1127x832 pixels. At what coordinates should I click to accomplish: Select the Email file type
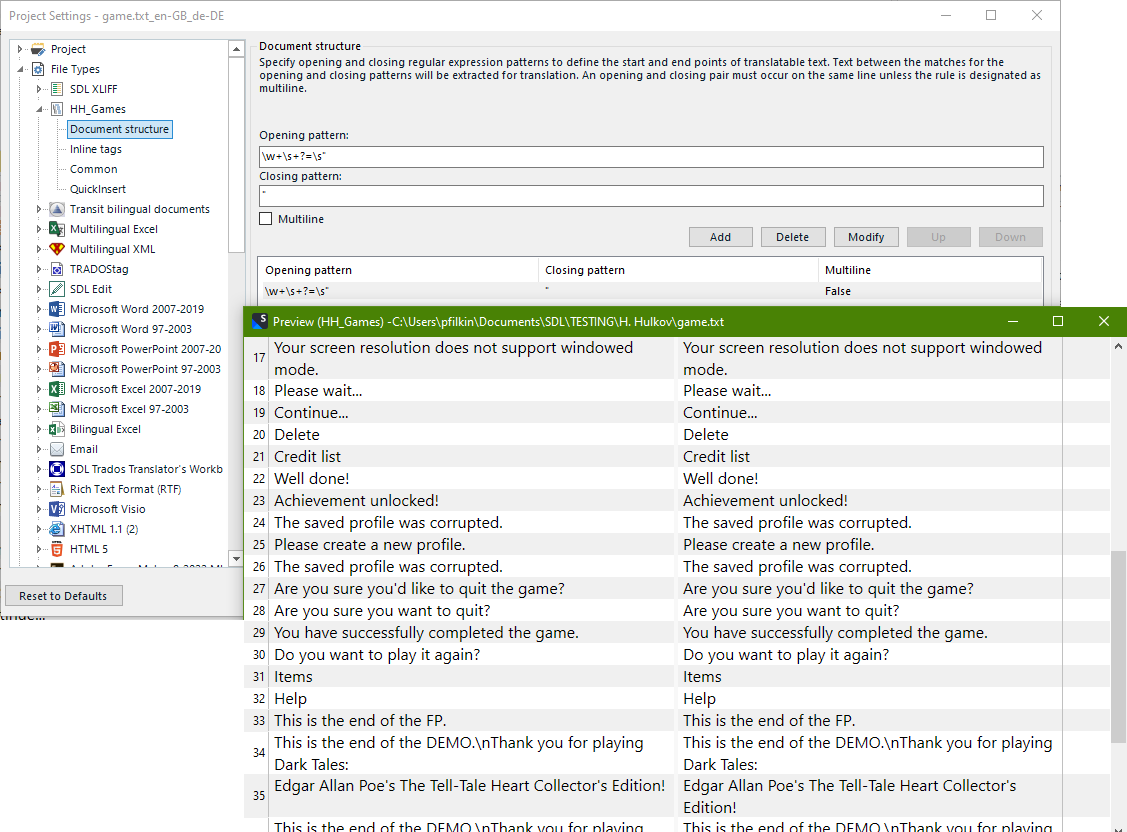tap(83, 449)
